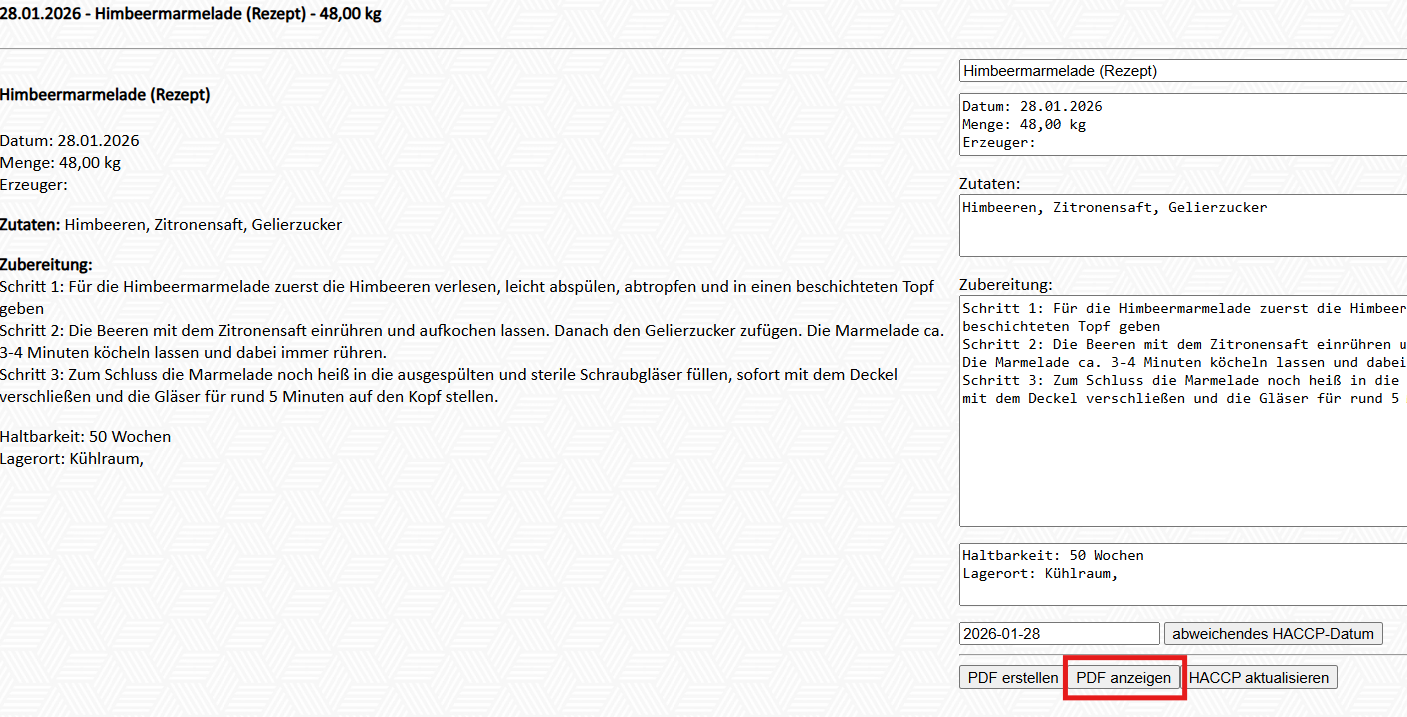Click the Lagerort: Kühlraum preview text
Screen dimensions: 1407x717
coord(72,459)
